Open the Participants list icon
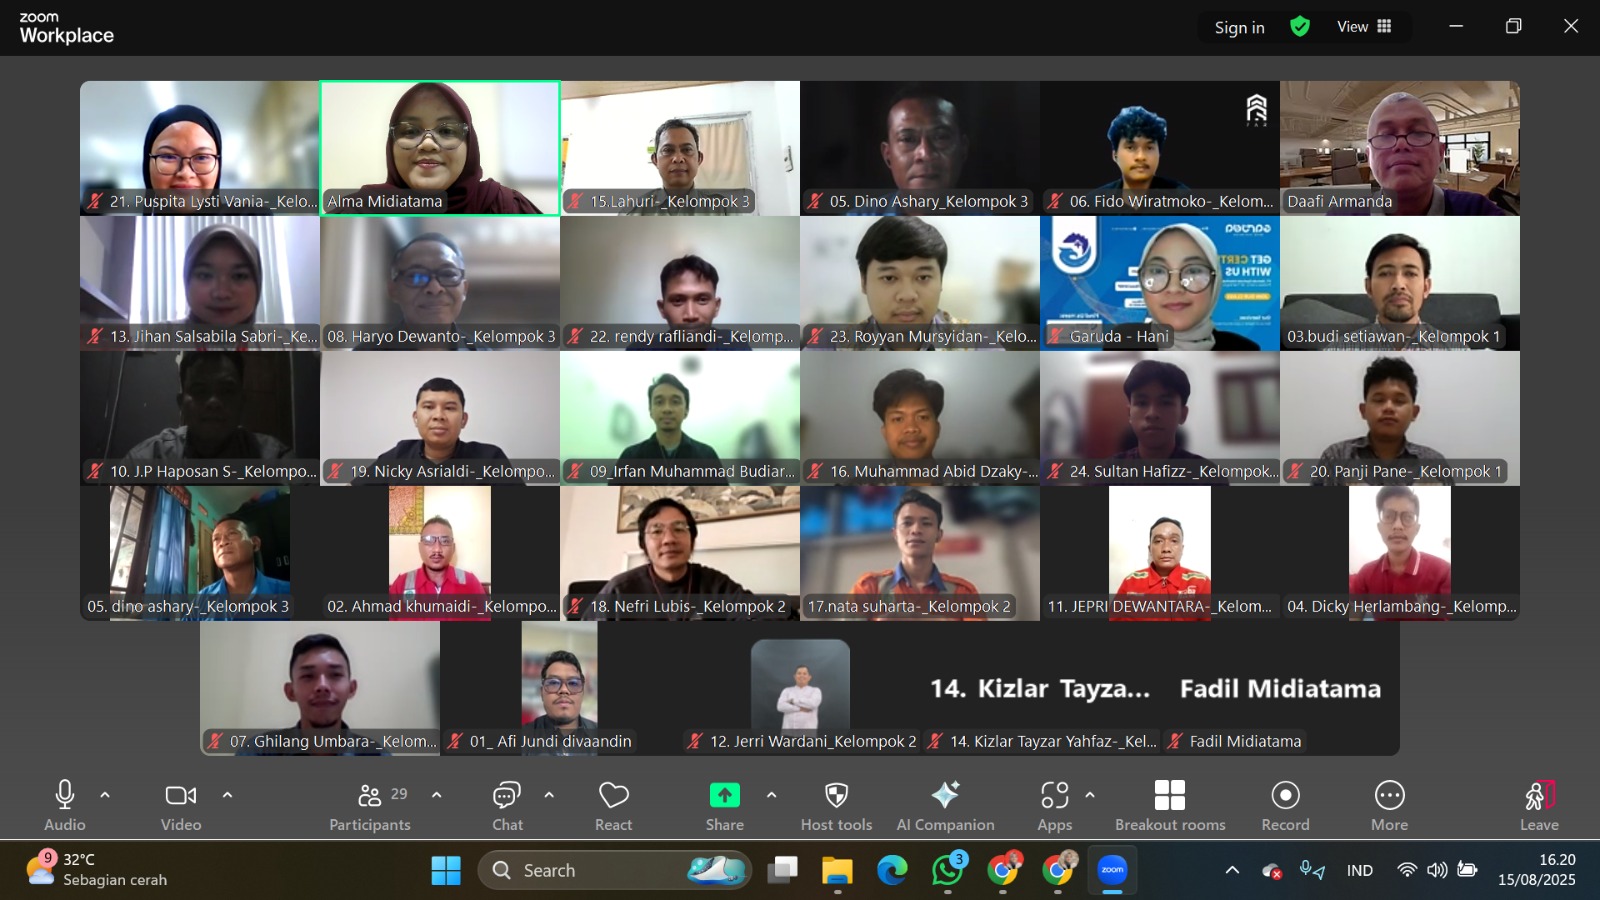 pyautogui.click(x=370, y=796)
